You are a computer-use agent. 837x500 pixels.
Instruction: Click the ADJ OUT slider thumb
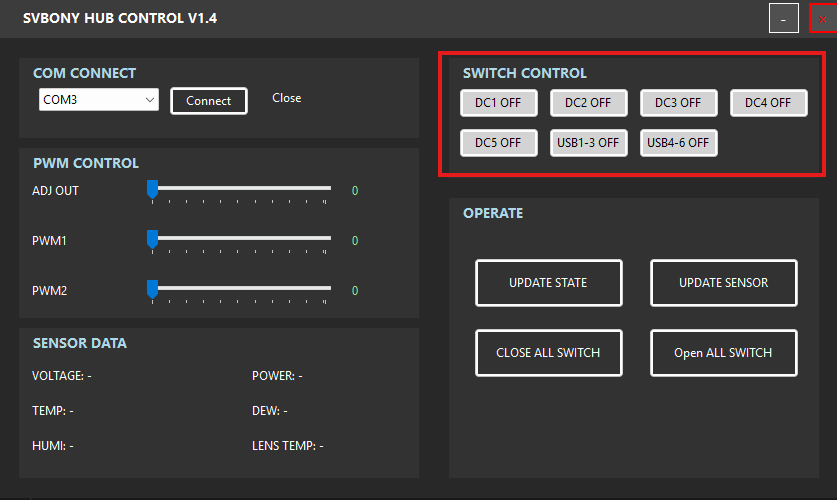click(153, 189)
